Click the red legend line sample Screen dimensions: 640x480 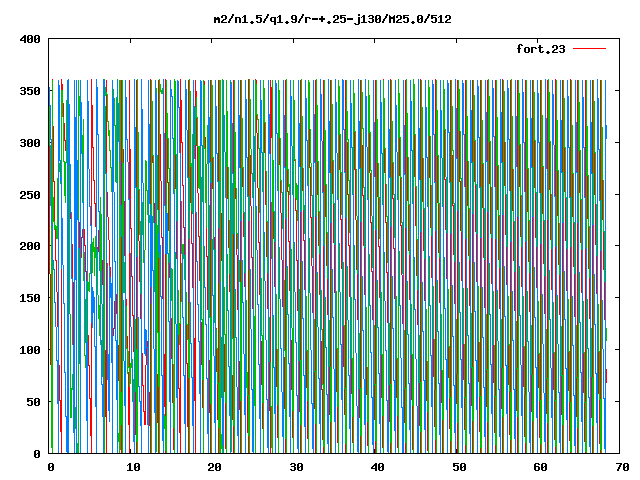pos(589,49)
